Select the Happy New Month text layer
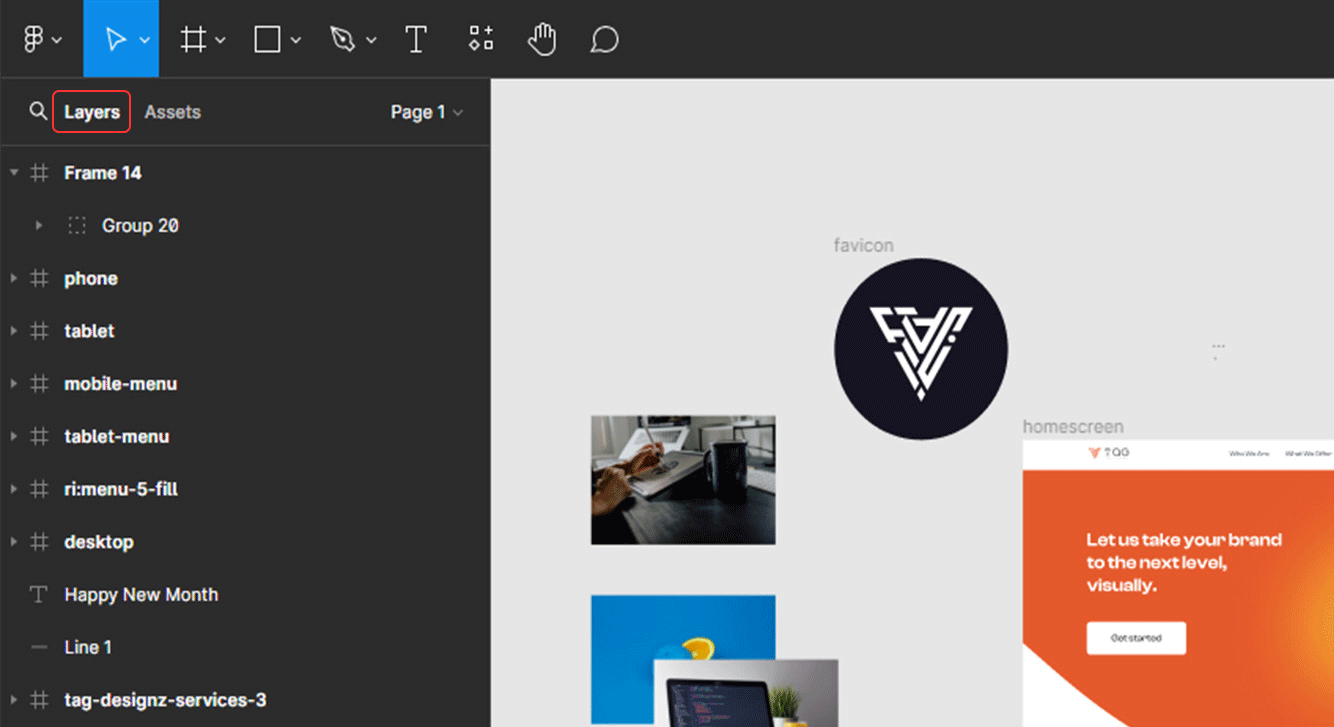 point(245,595)
